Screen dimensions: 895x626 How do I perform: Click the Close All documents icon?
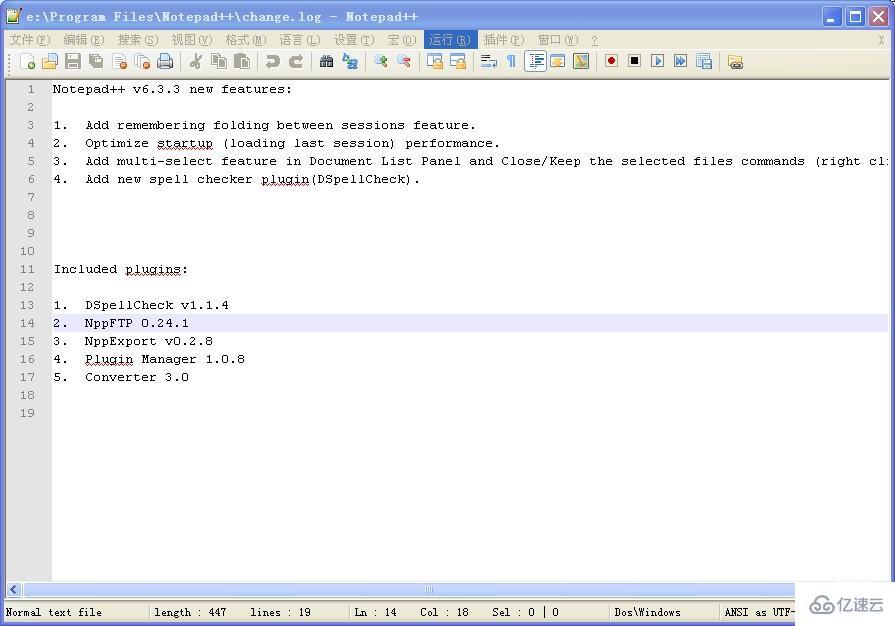142,62
